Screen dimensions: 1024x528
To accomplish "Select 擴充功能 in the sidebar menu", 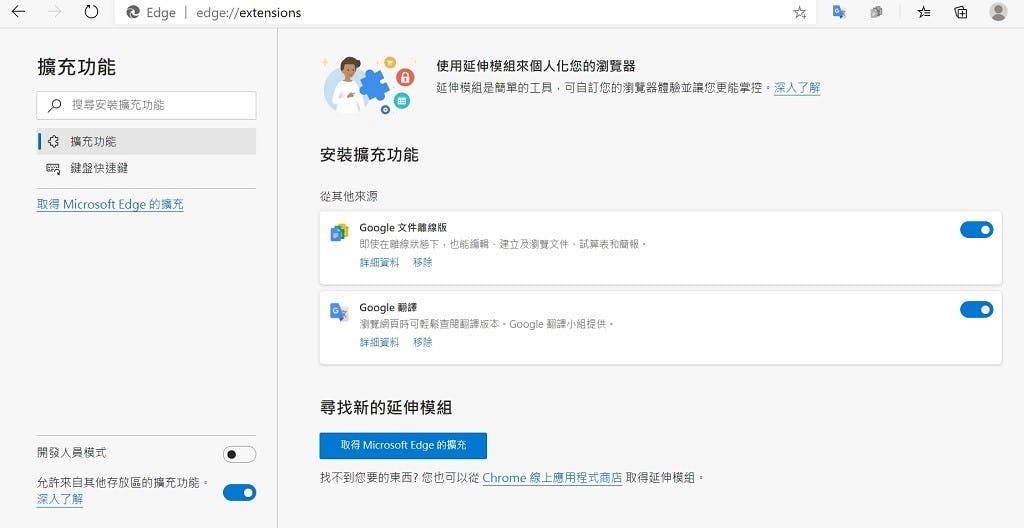I will tap(146, 141).
